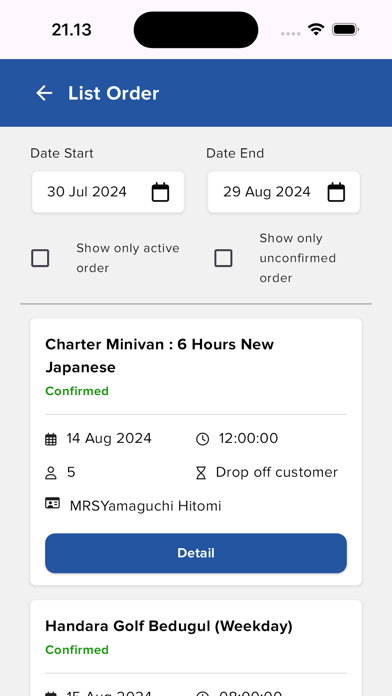Tap clock icon beside 12:00:00

(202, 439)
